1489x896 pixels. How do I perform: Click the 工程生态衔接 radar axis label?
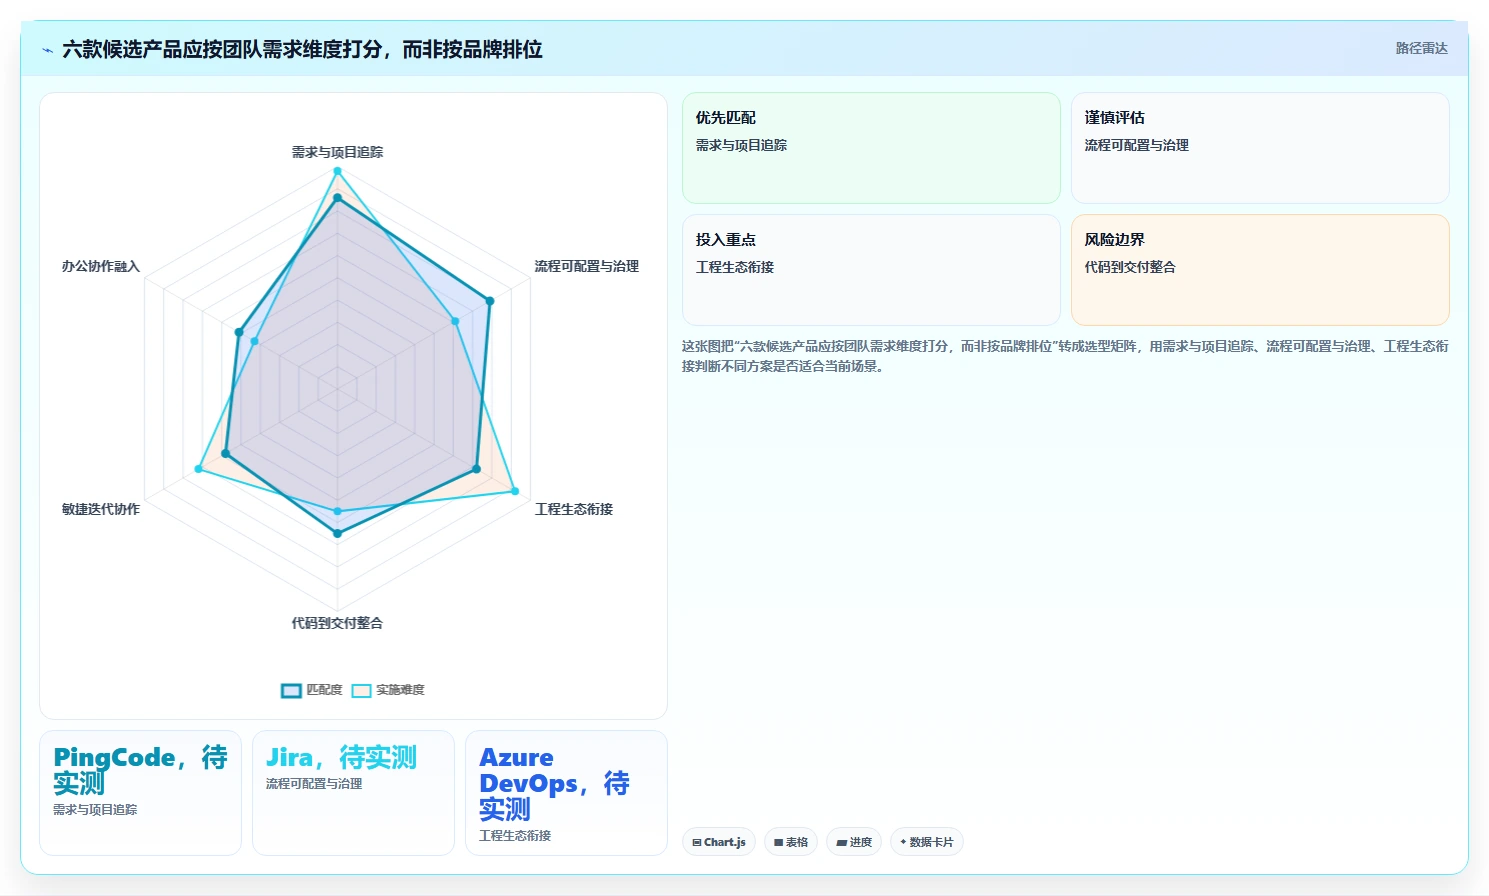point(574,509)
